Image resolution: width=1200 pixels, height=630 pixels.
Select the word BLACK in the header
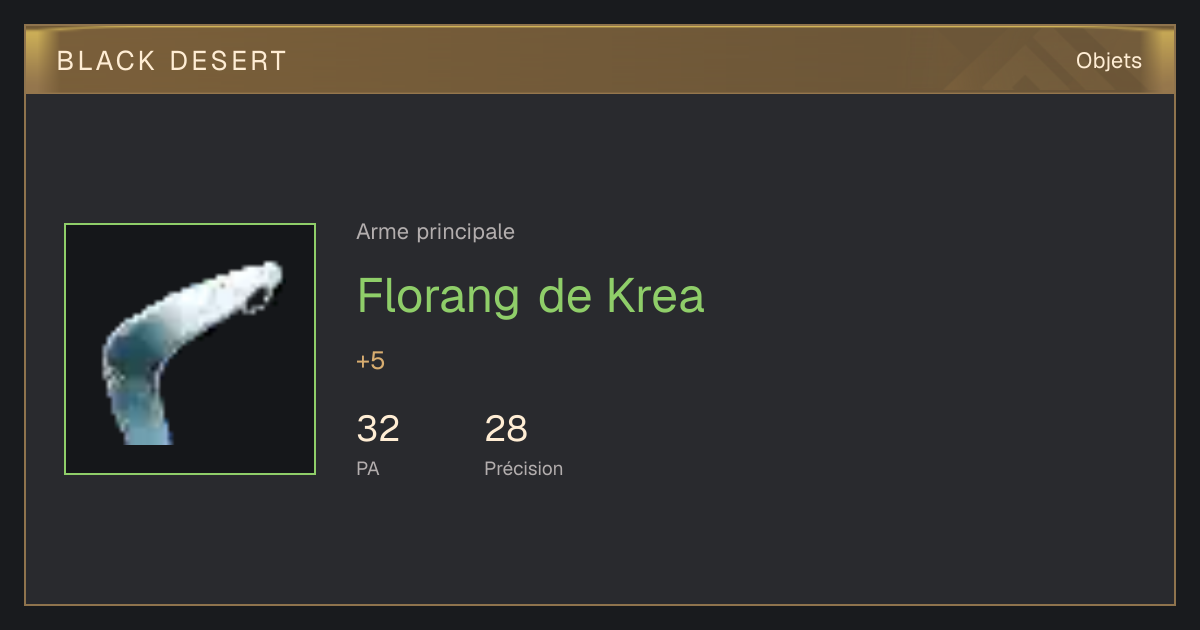(106, 61)
